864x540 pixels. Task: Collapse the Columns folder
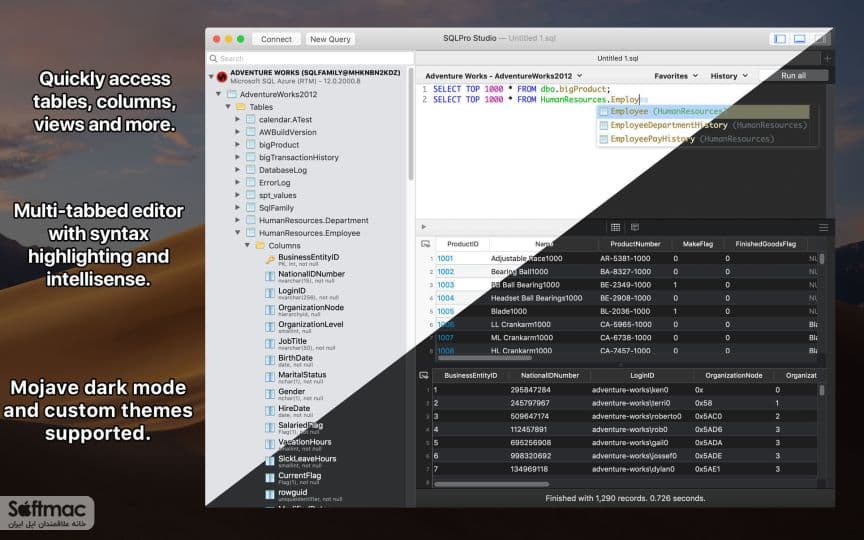(247, 245)
